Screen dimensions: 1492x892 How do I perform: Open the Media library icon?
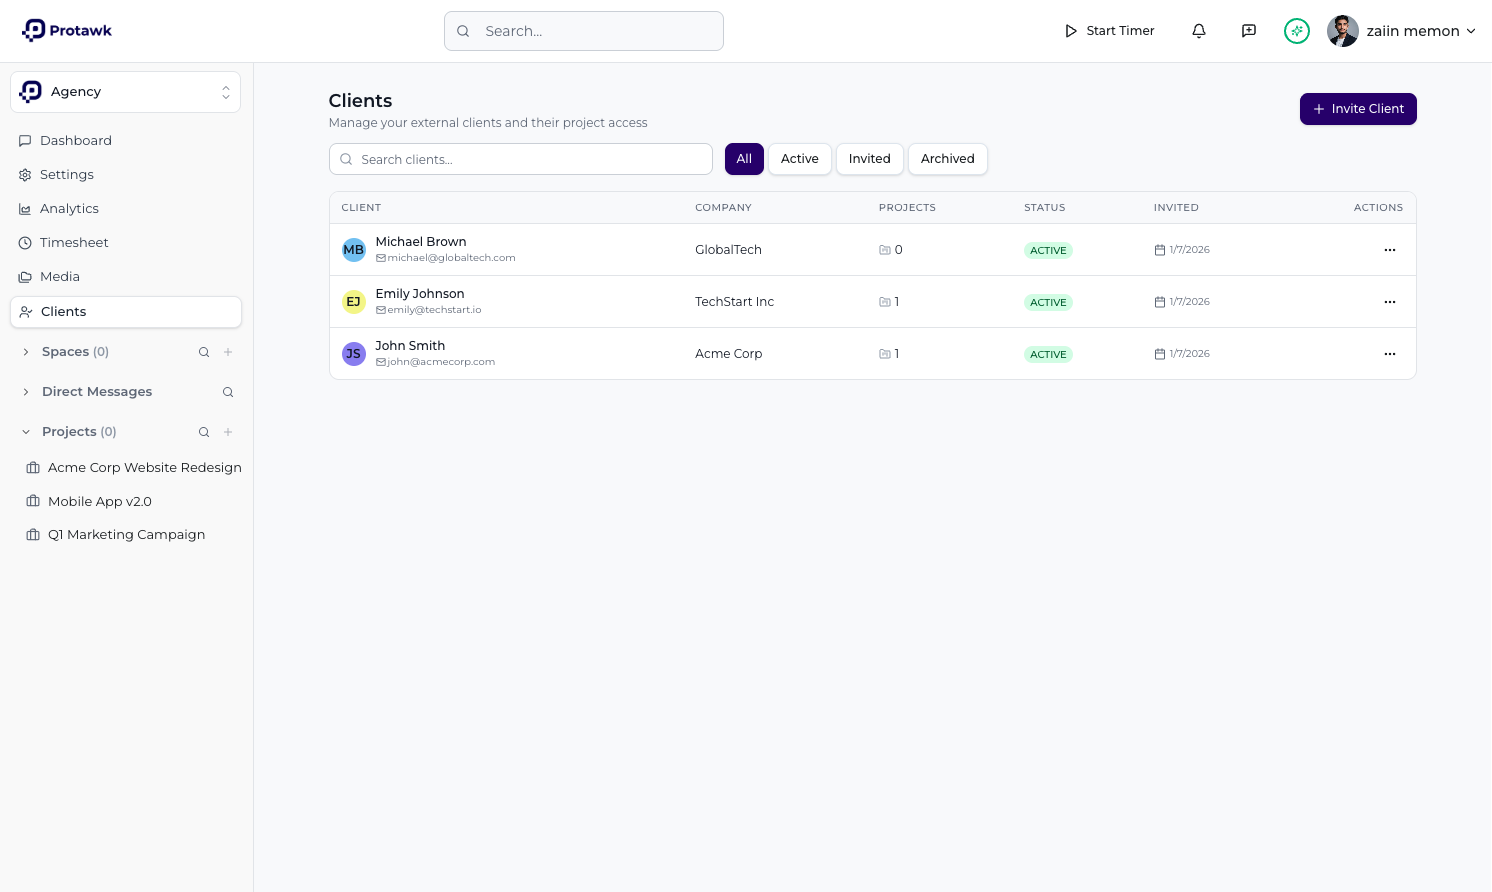click(x=24, y=276)
